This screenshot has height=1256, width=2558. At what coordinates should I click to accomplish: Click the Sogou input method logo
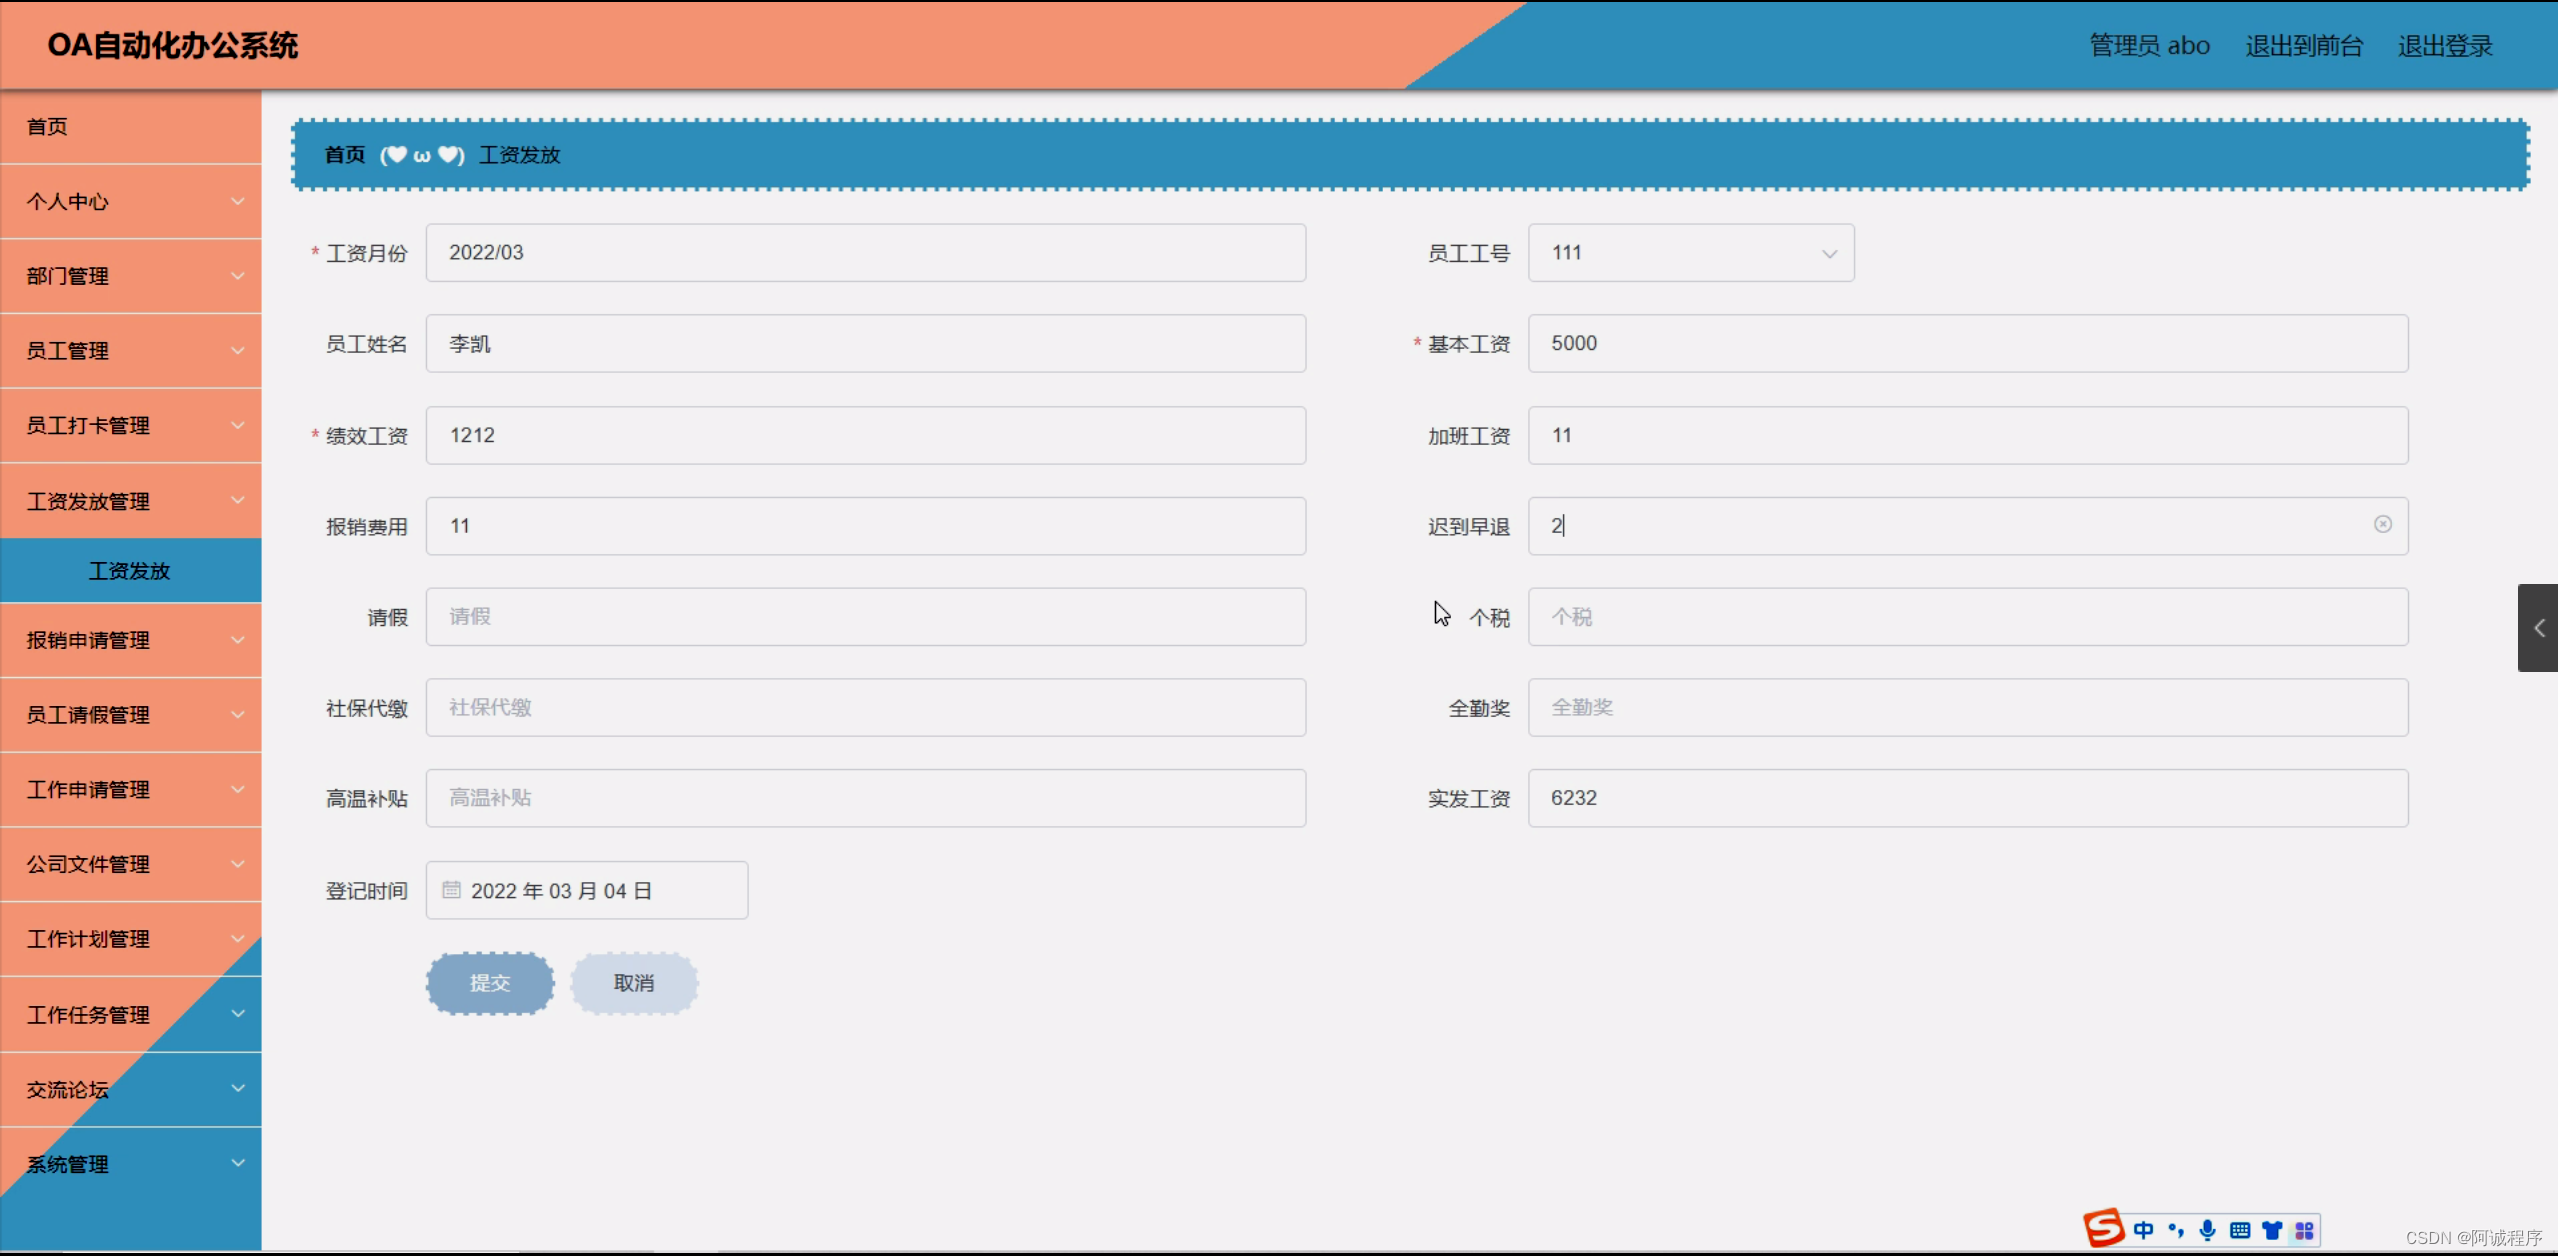[x=2104, y=1228]
